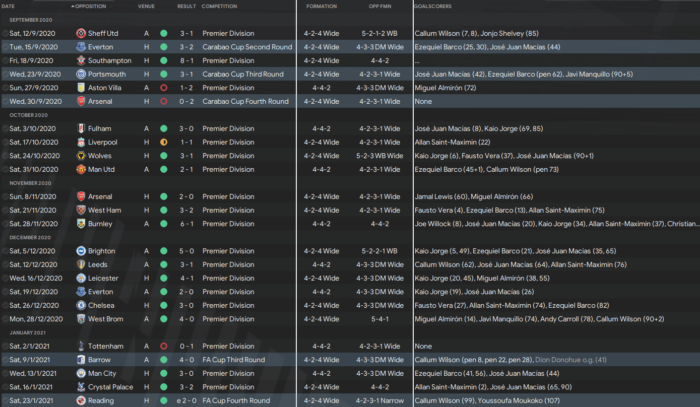This screenshot has width=700, height=407.
Task: Open the FA Cup Third Round competition link
Action: click(x=233, y=360)
